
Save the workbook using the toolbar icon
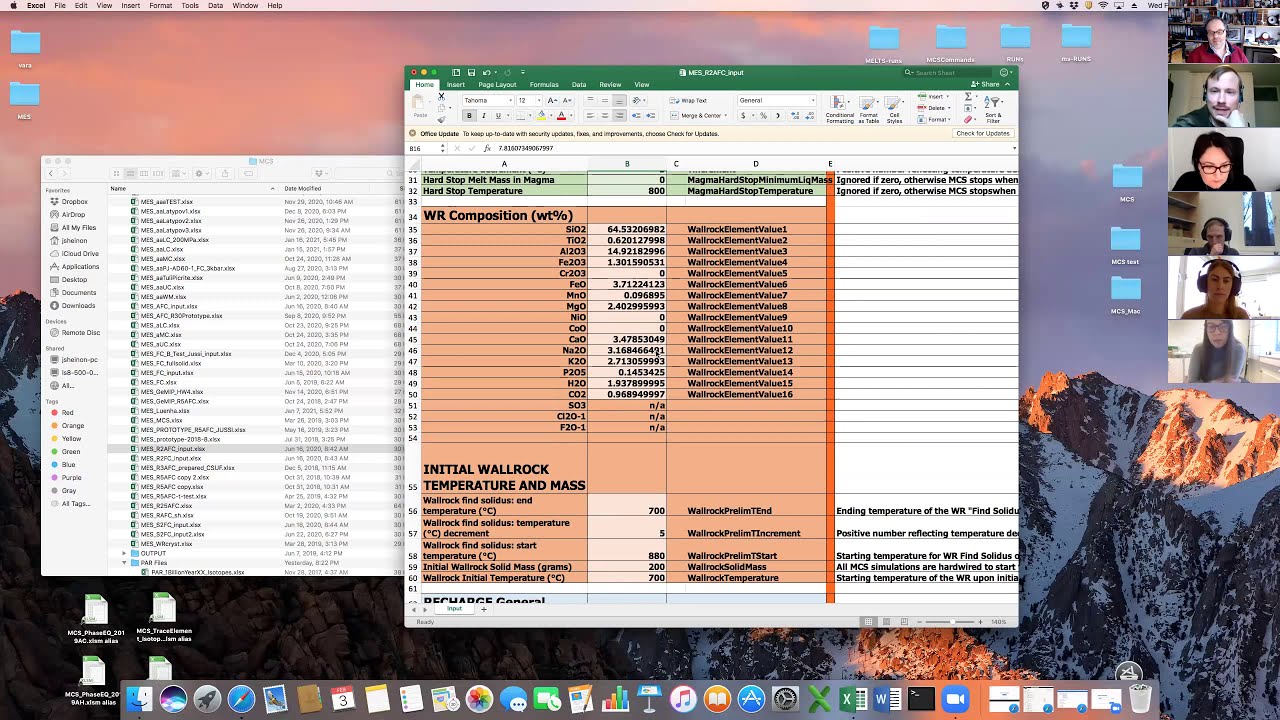pos(471,72)
